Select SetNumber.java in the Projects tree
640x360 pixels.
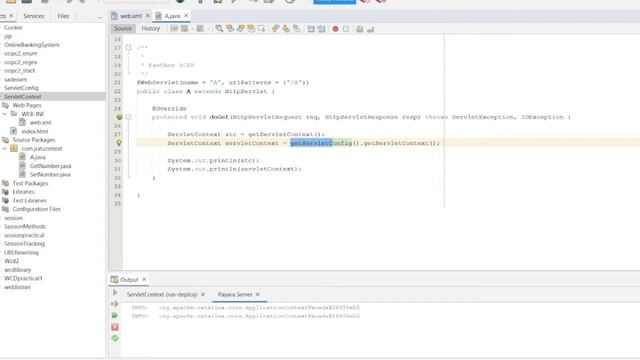pyautogui.click(x=50, y=174)
